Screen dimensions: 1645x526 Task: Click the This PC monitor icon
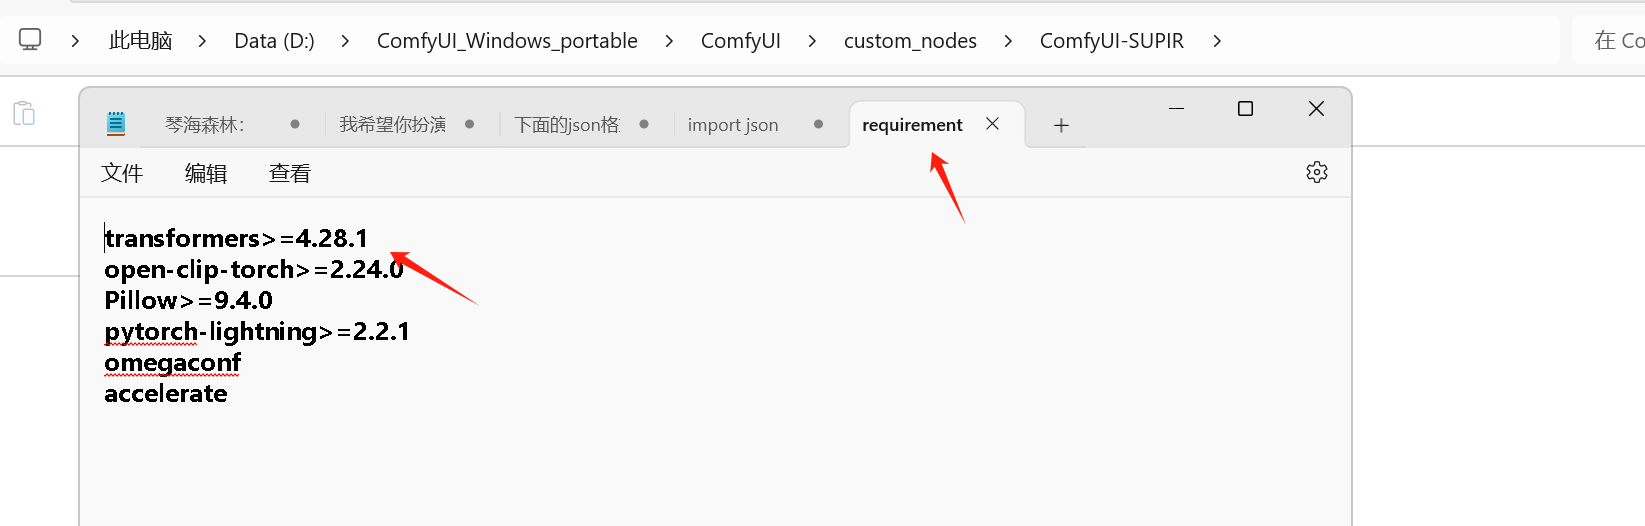point(30,40)
